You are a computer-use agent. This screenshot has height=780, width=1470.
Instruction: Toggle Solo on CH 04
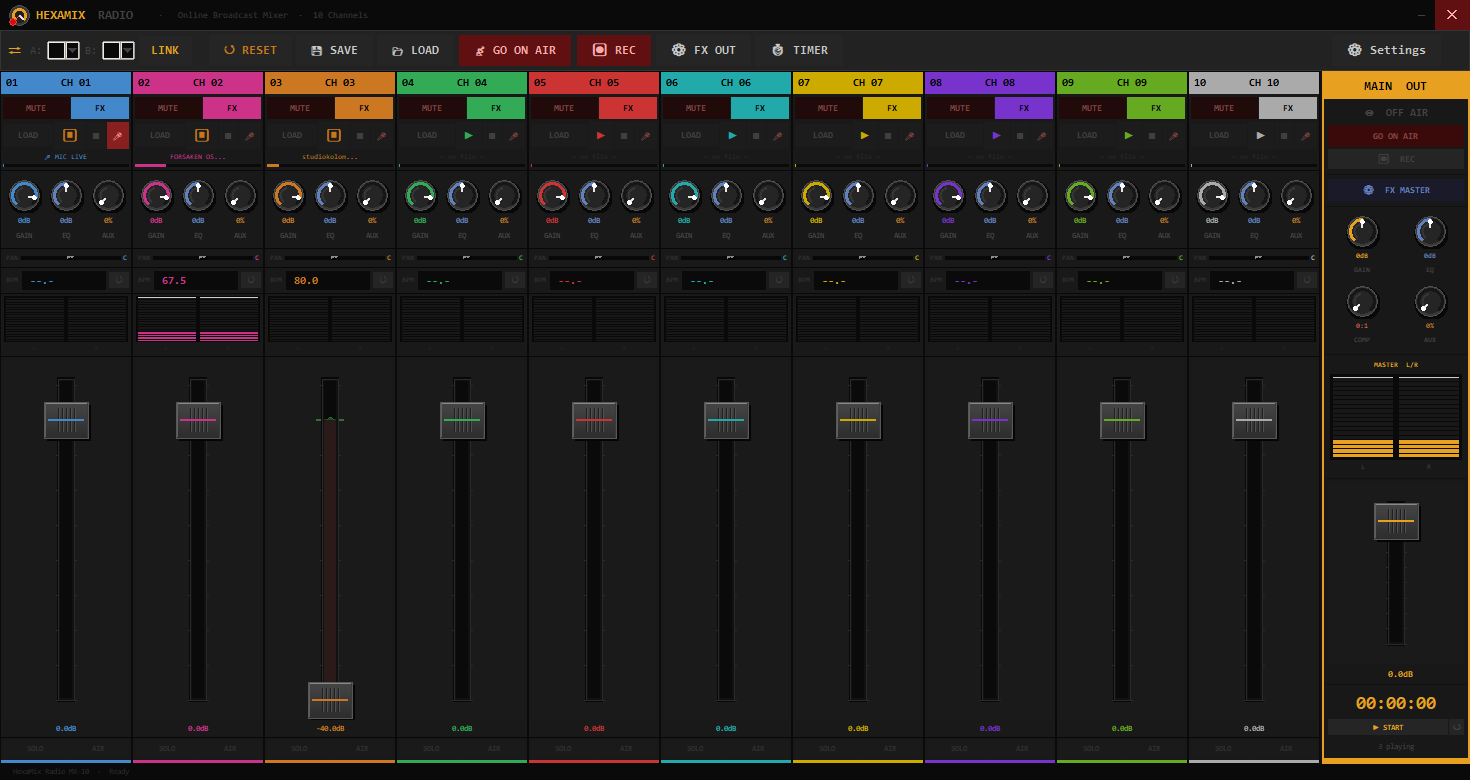pyautogui.click(x=431, y=748)
